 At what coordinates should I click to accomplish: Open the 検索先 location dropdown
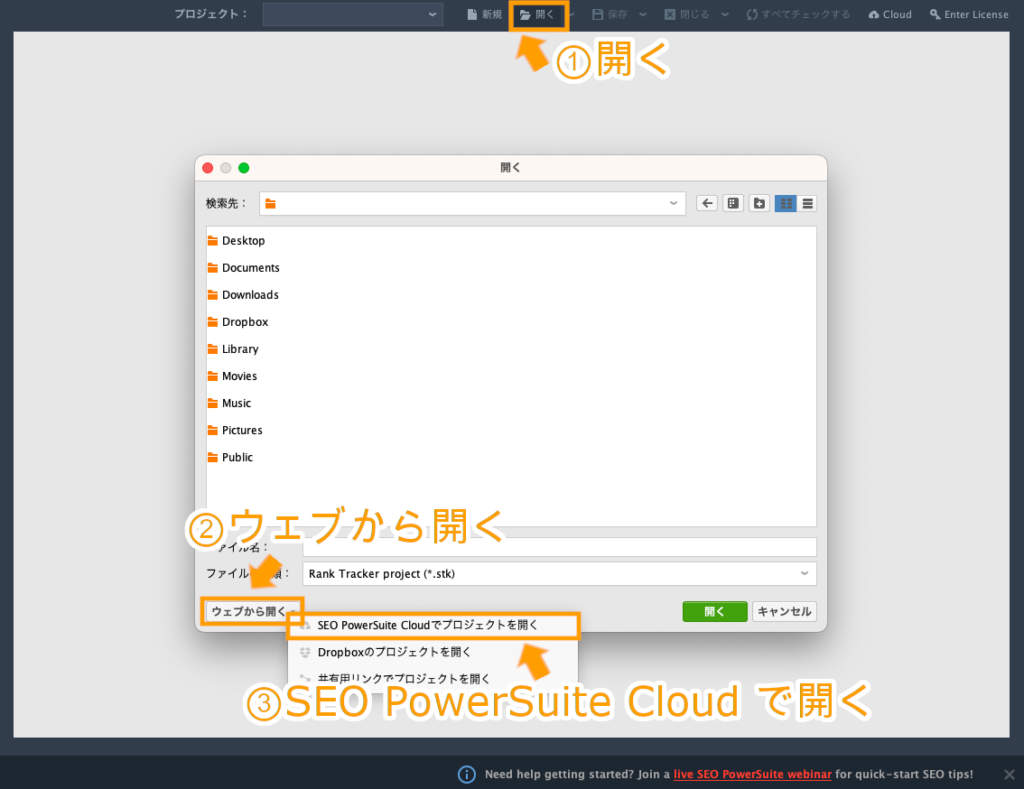click(x=472, y=204)
